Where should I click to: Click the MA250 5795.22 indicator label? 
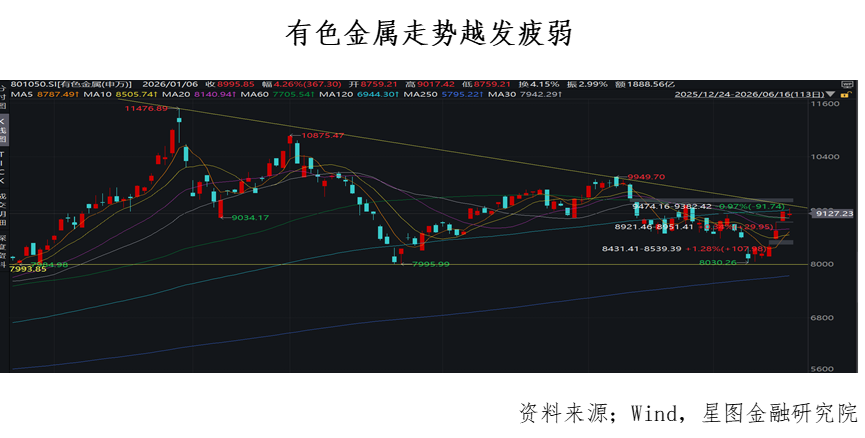(x=444, y=94)
